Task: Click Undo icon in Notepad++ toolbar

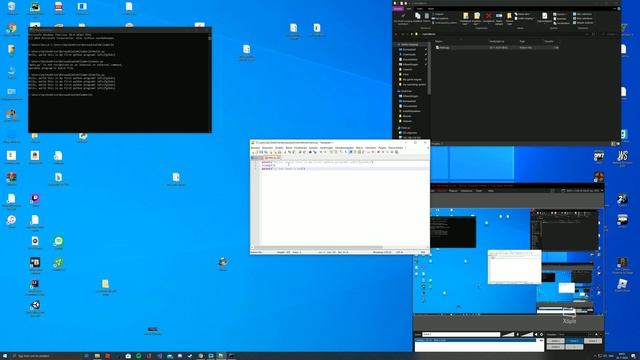Action: (300, 152)
